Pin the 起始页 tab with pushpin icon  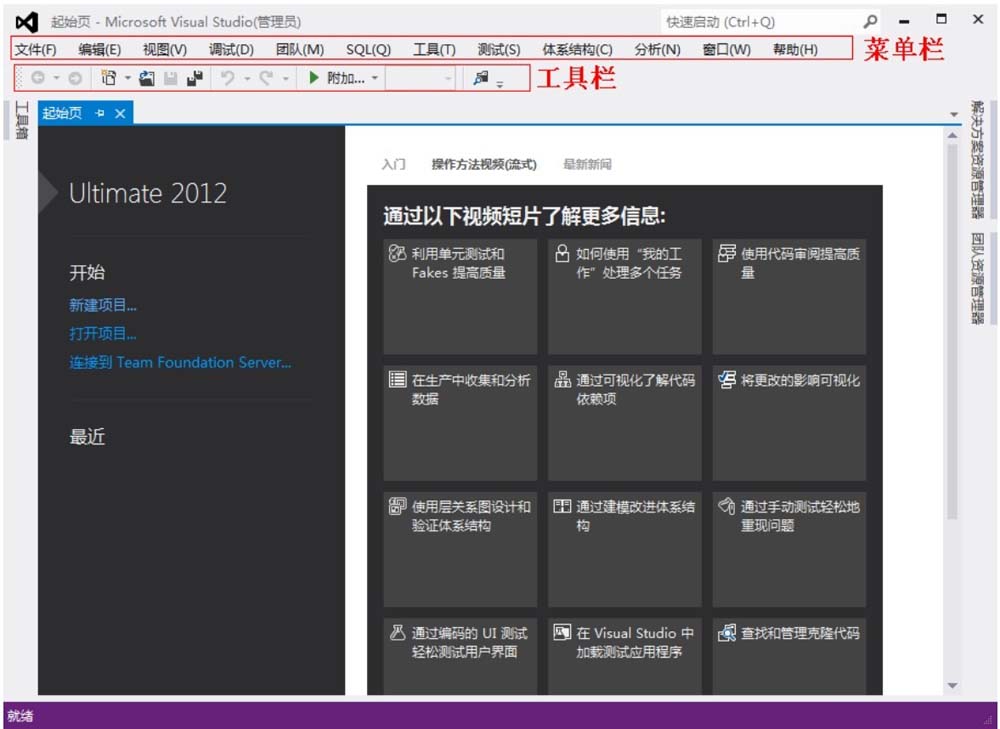100,114
